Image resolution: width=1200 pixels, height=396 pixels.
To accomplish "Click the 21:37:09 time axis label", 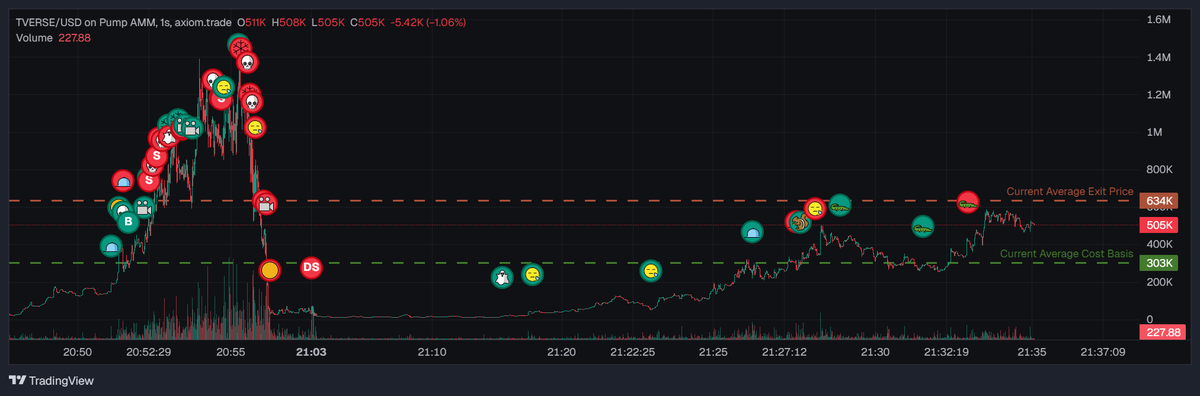I will pyautogui.click(x=1103, y=352).
